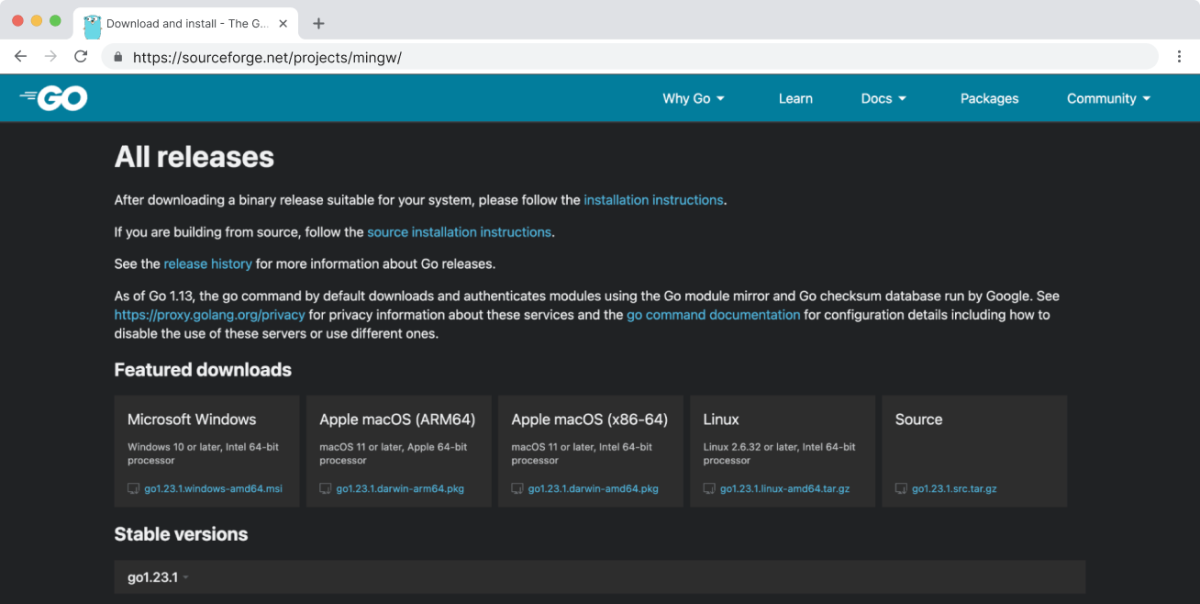Open the Community dropdown menu
The width and height of the screenshot is (1200, 604).
[x=1108, y=98]
